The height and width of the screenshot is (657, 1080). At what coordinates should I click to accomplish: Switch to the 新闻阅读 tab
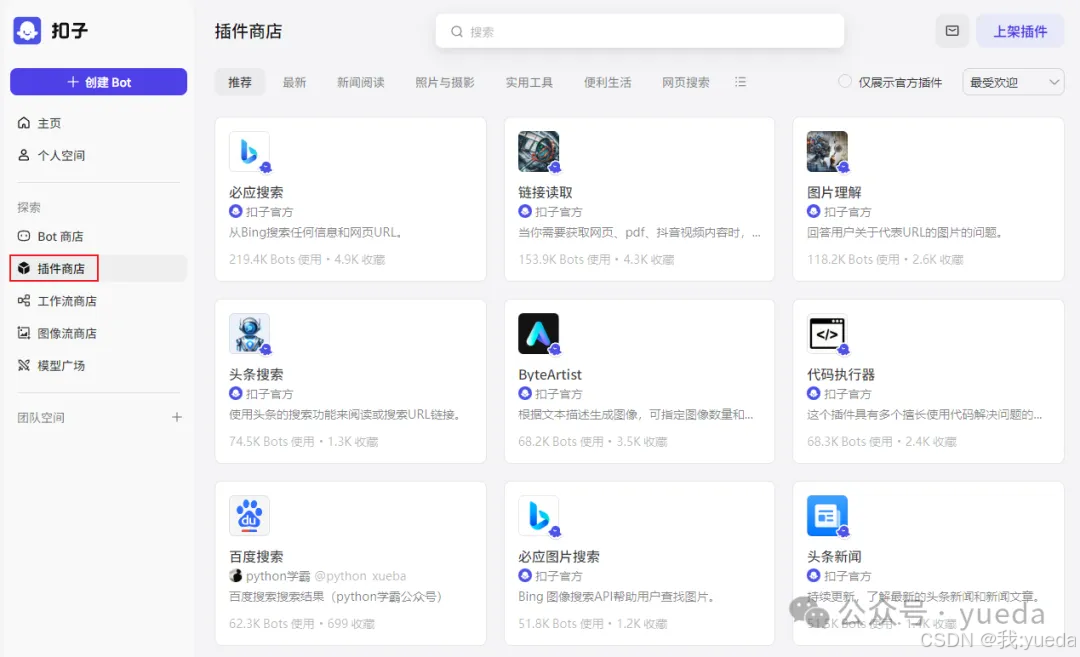(360, 82)
